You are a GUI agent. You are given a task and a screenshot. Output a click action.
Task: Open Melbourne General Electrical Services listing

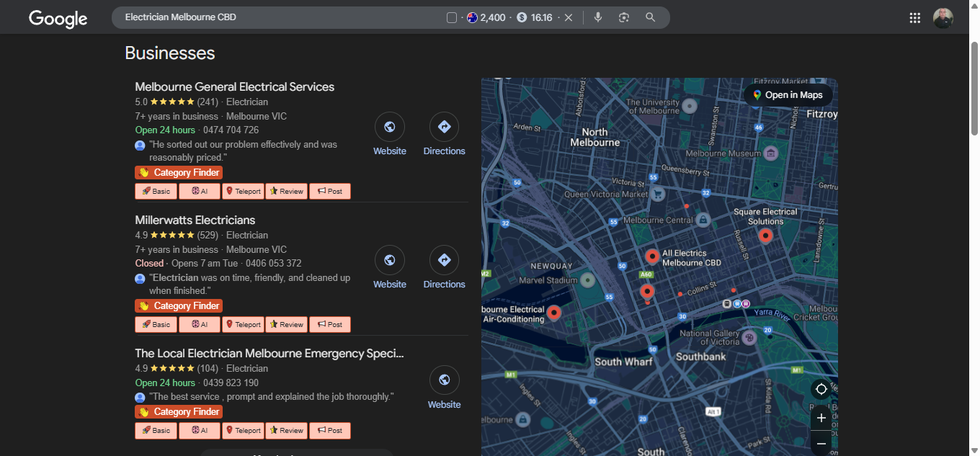click(234, 87)
